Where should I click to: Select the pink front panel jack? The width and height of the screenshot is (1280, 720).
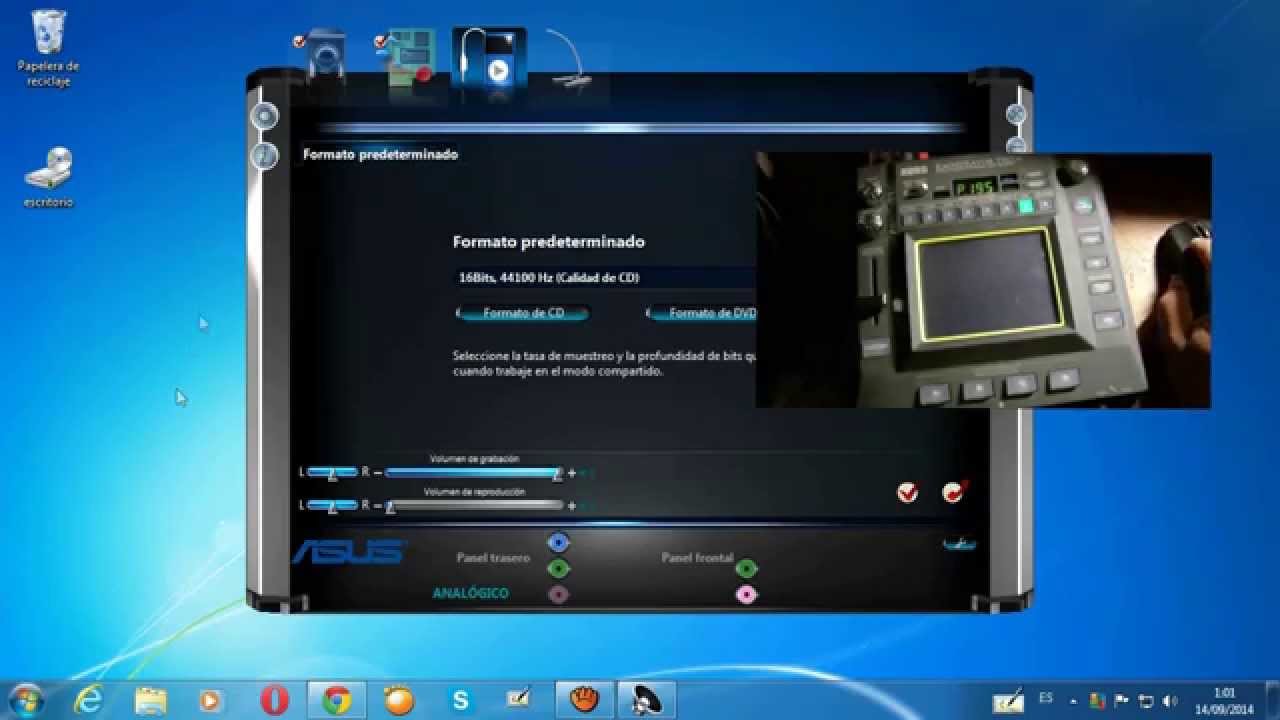(x=745, y=595)
